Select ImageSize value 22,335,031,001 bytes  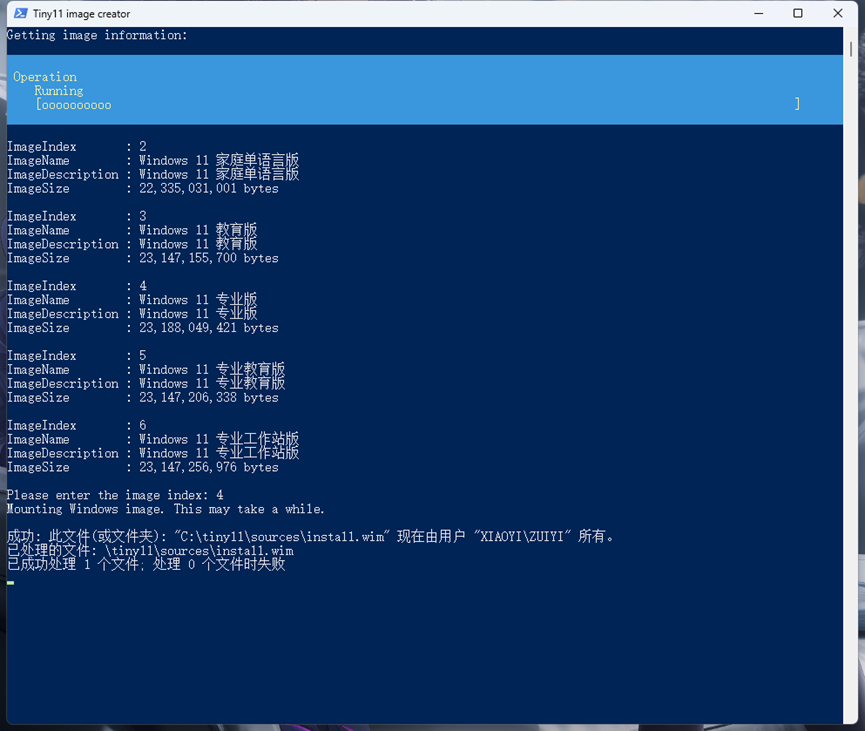click(x=209, y=189)
